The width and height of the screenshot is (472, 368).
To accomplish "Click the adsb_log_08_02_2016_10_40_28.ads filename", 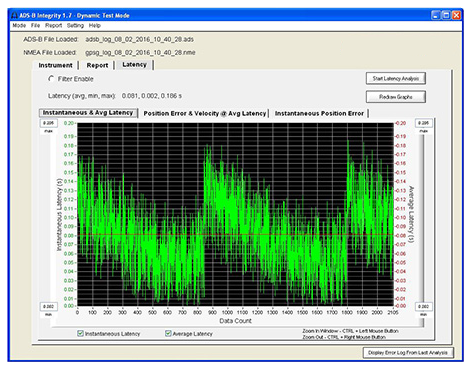I will tap(139, 39).
